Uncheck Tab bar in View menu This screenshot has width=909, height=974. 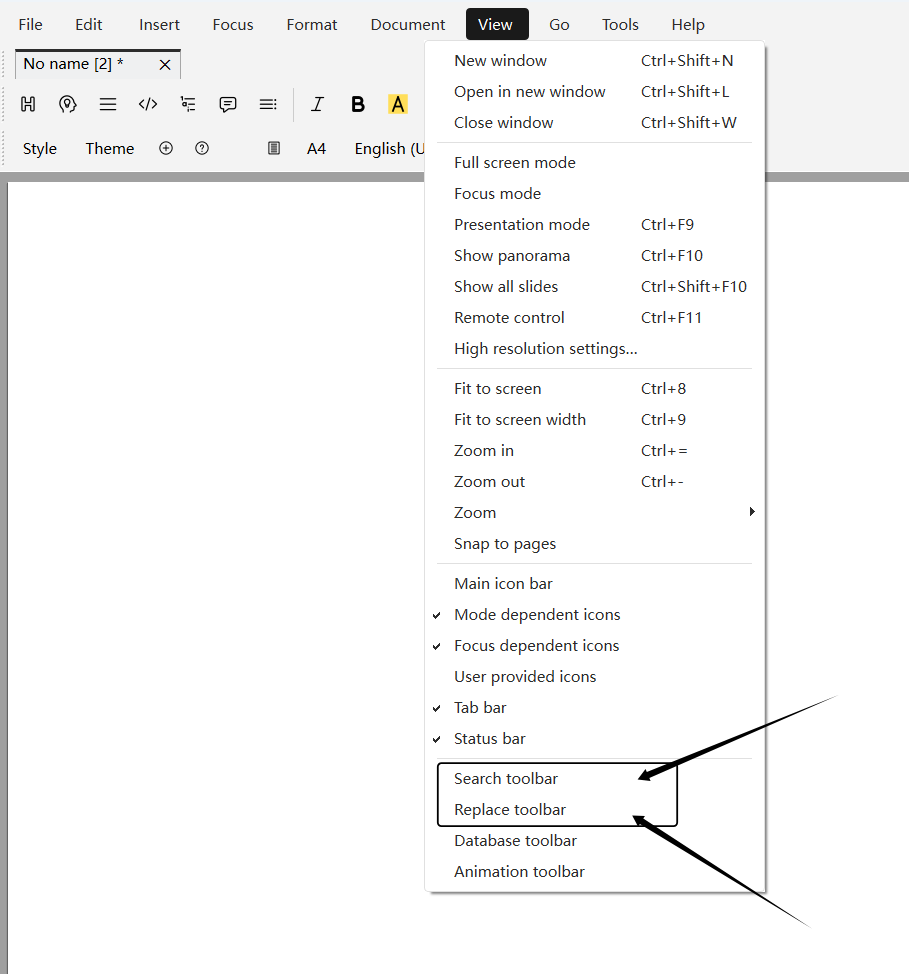point(480,707)
